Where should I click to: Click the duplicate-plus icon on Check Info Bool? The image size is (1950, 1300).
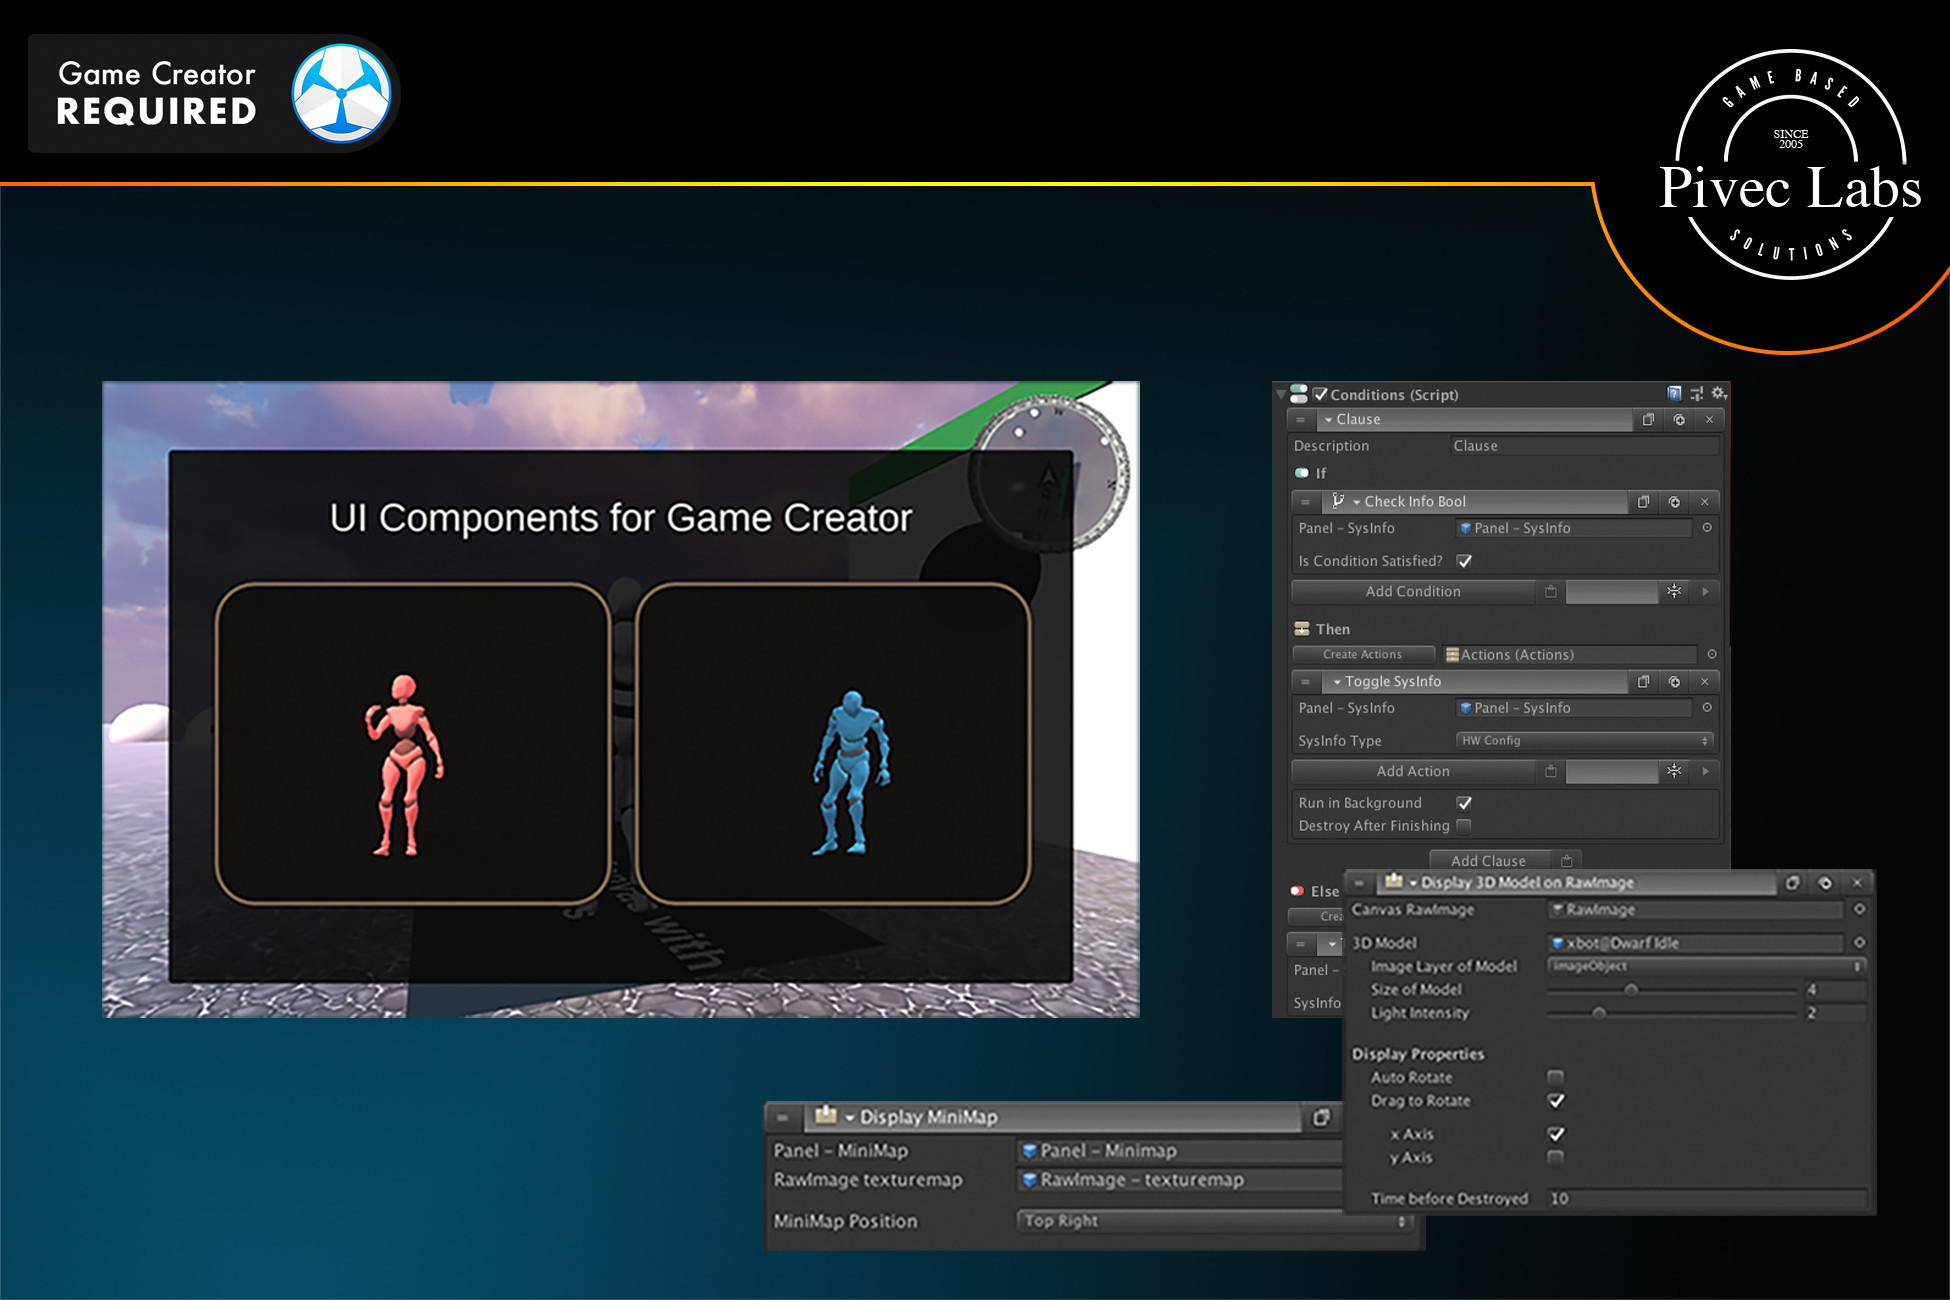1674,502
